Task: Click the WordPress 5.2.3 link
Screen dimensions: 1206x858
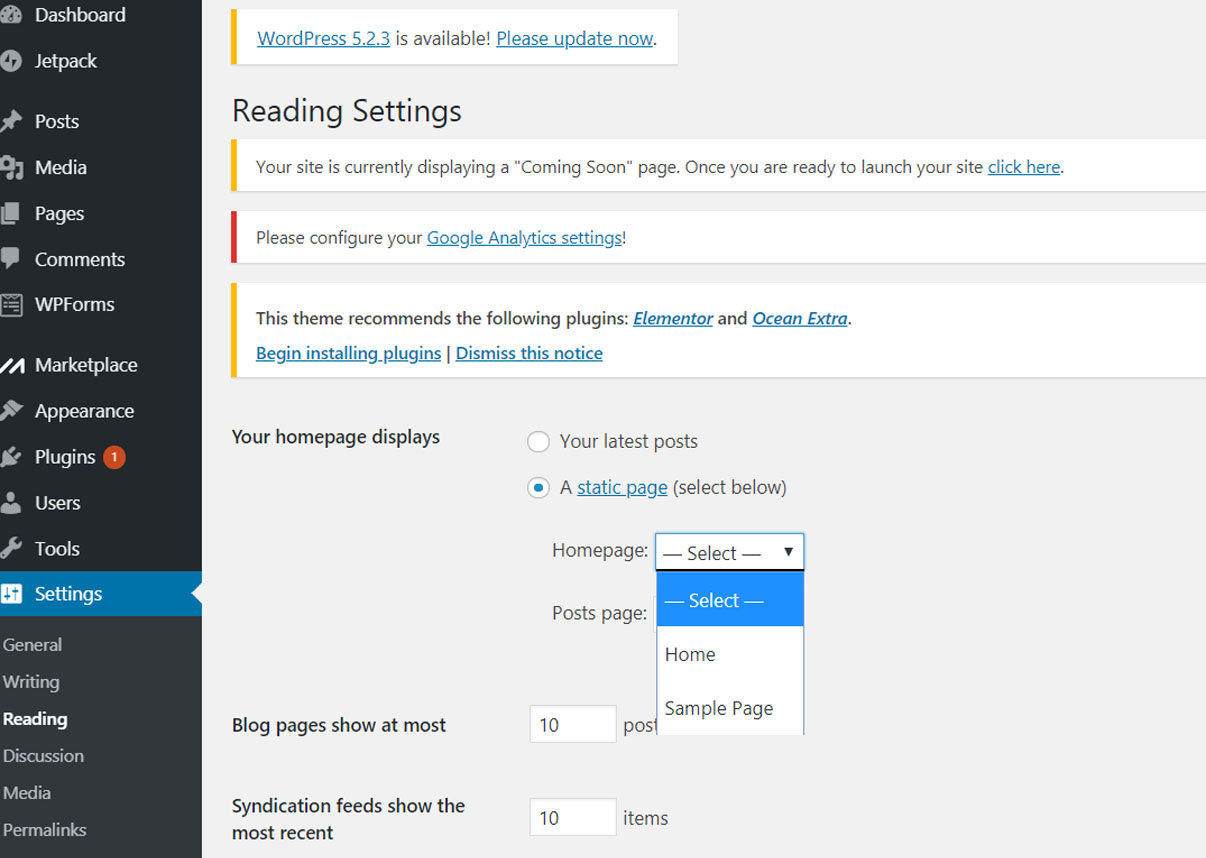Action: (x=324, y=39)
